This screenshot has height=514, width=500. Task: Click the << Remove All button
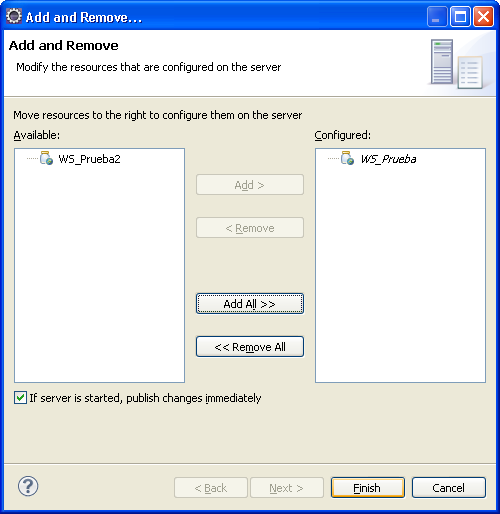click(x=250, y=347)
